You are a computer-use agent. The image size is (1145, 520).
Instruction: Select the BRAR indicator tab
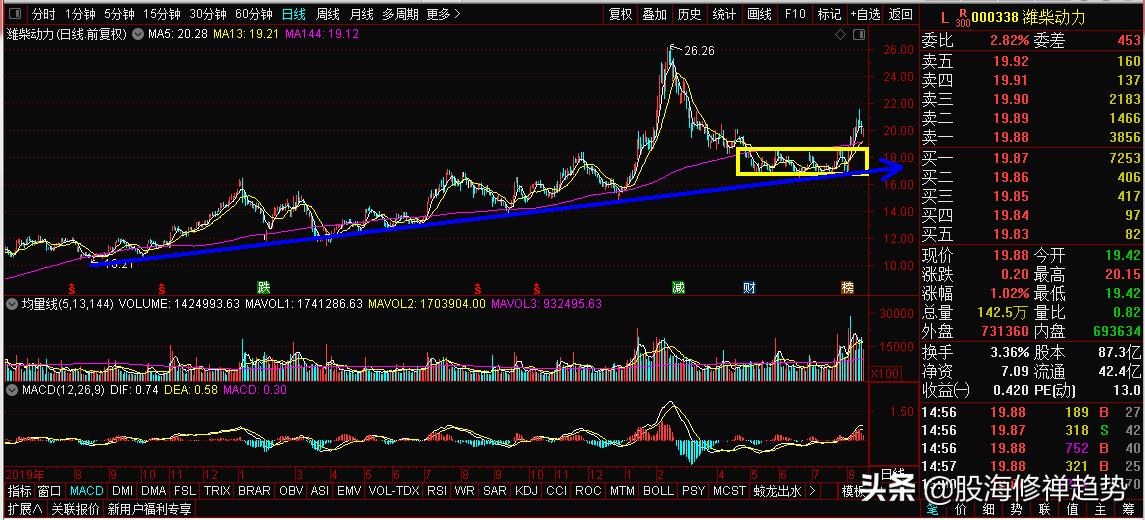tap(254, 491)
